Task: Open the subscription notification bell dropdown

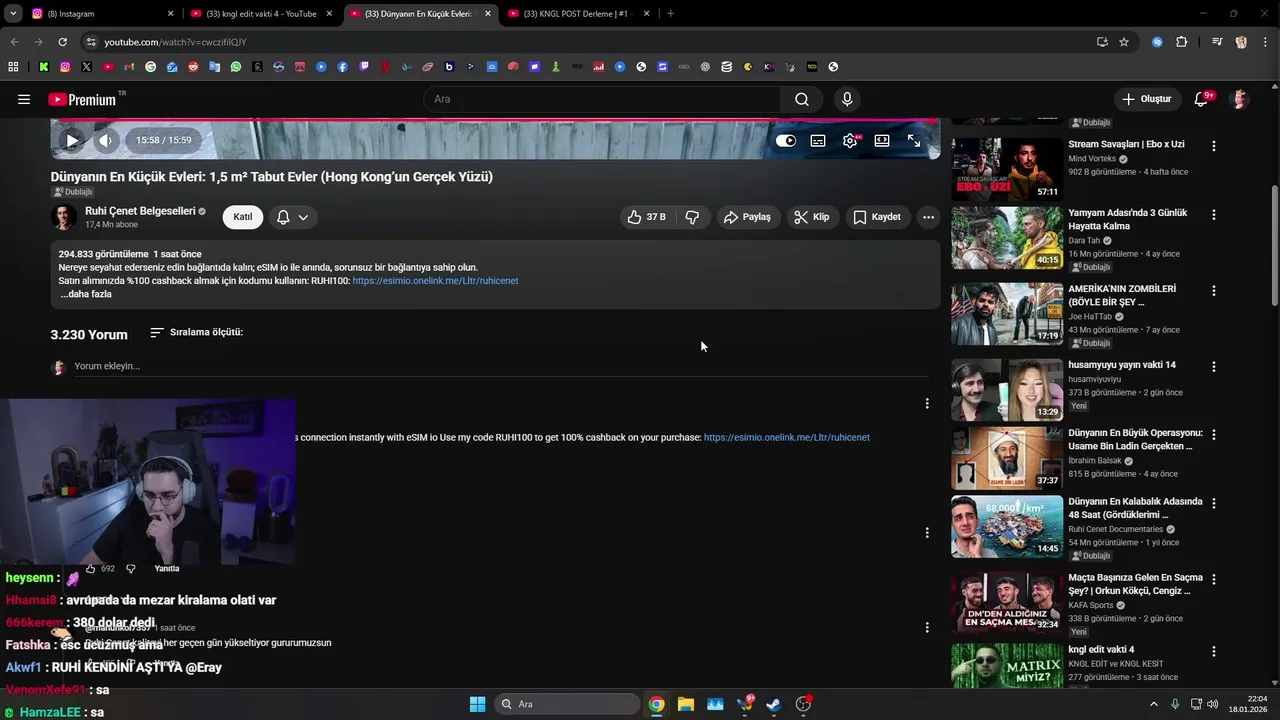Action: pos(293,217)
